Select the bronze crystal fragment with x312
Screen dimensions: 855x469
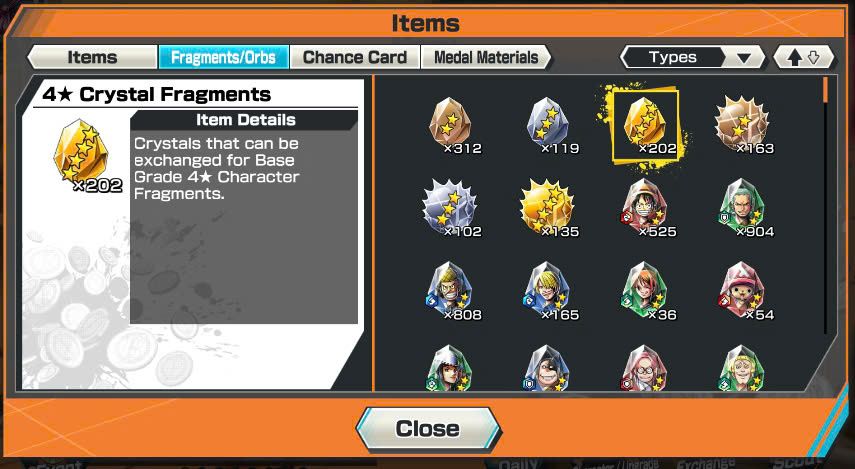450,125
